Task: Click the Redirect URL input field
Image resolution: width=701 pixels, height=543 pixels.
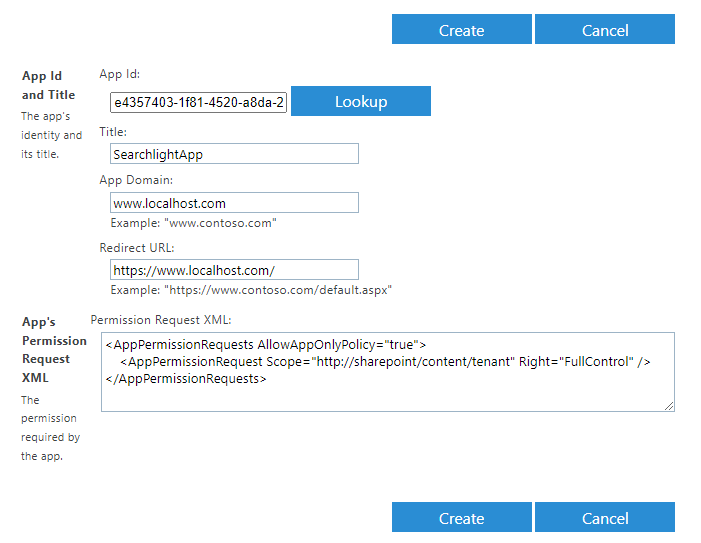Action: (x=234, y=269)
